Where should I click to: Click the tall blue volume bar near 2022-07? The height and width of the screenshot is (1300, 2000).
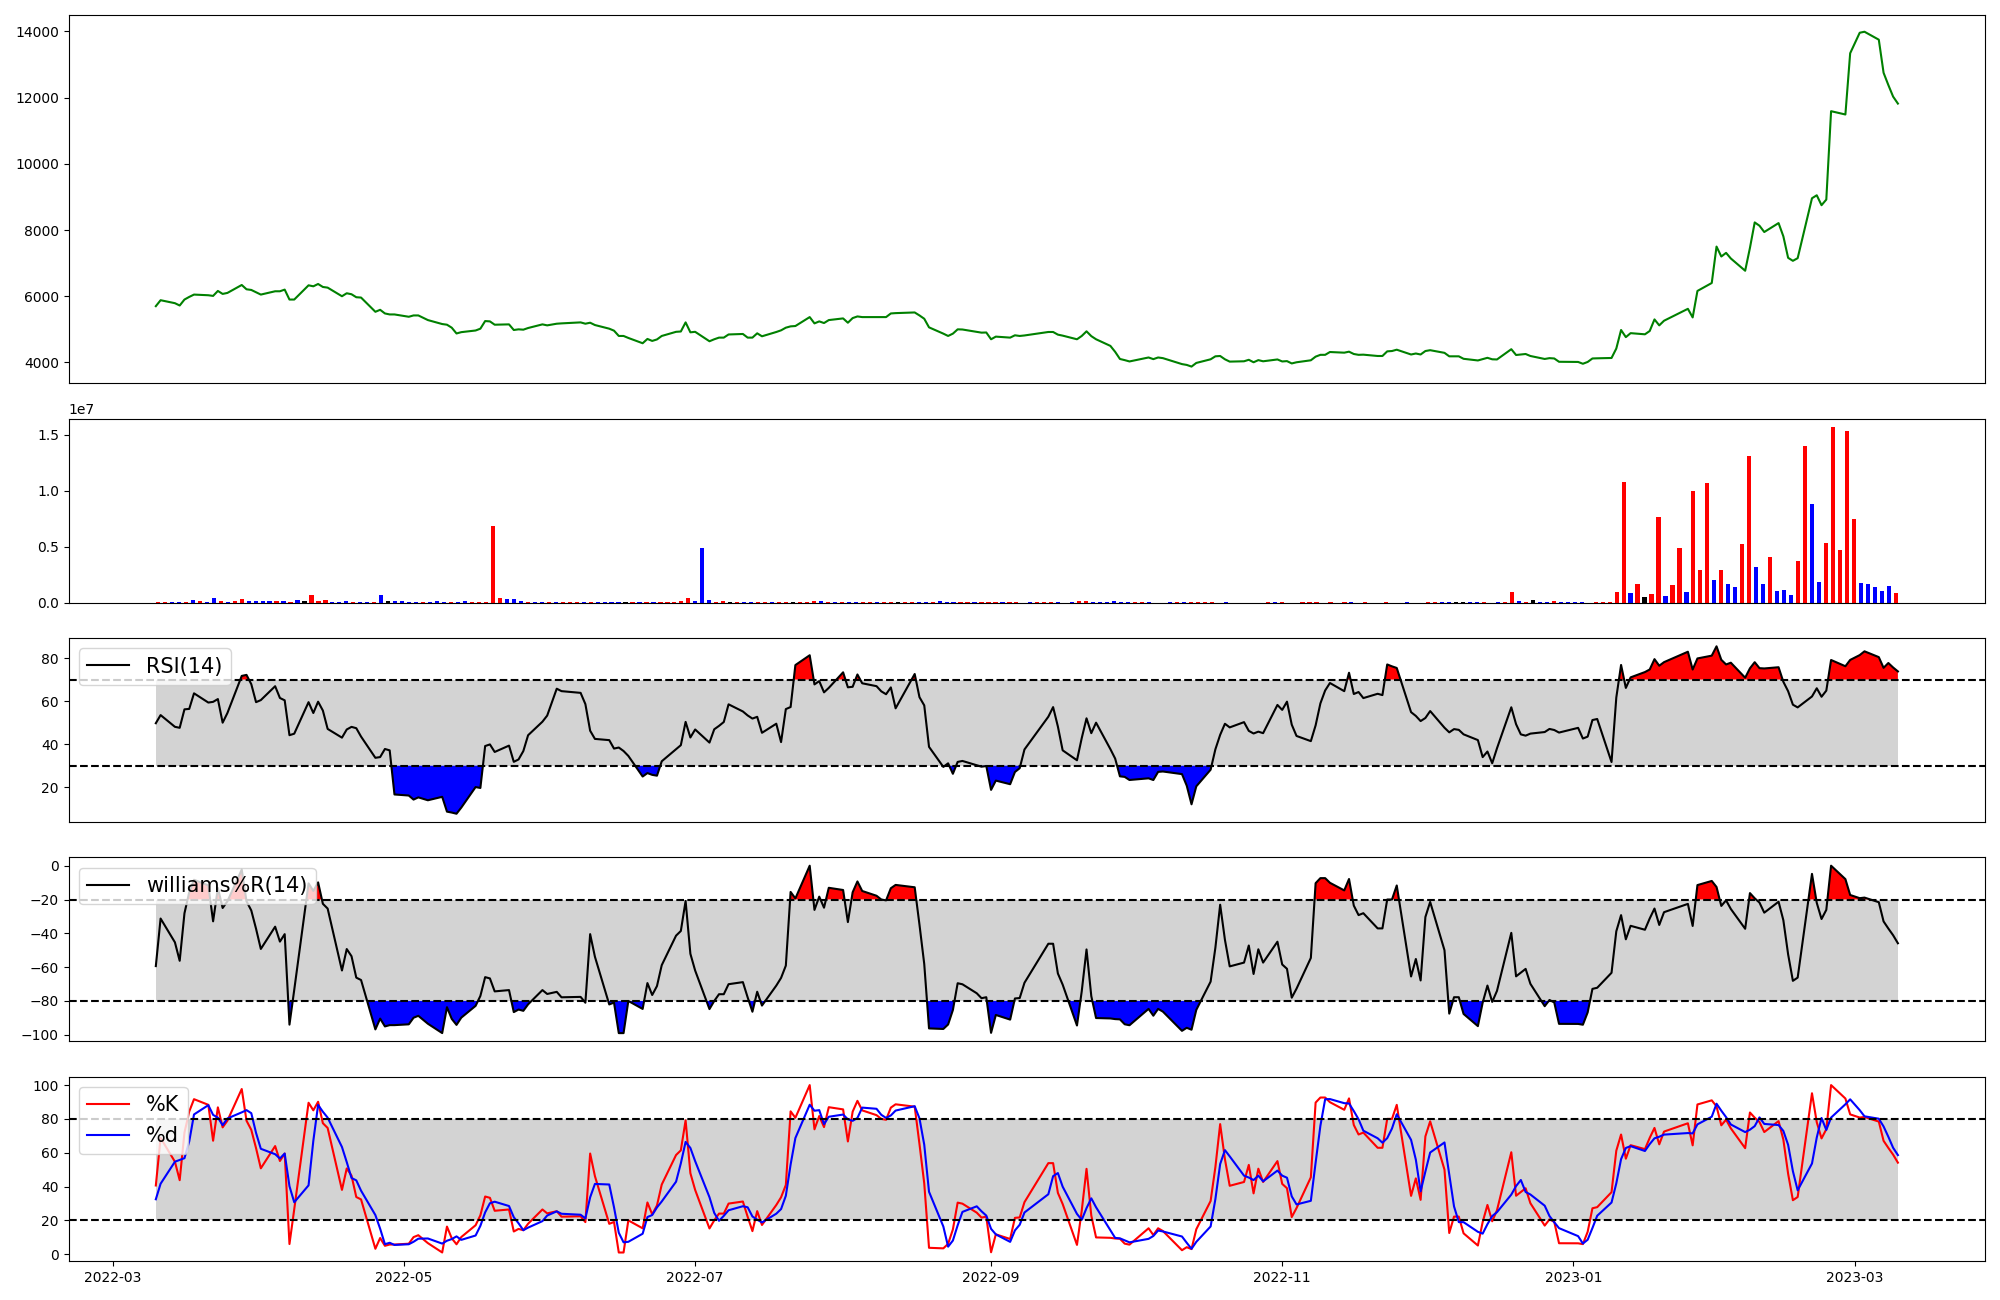pos(702,575)
